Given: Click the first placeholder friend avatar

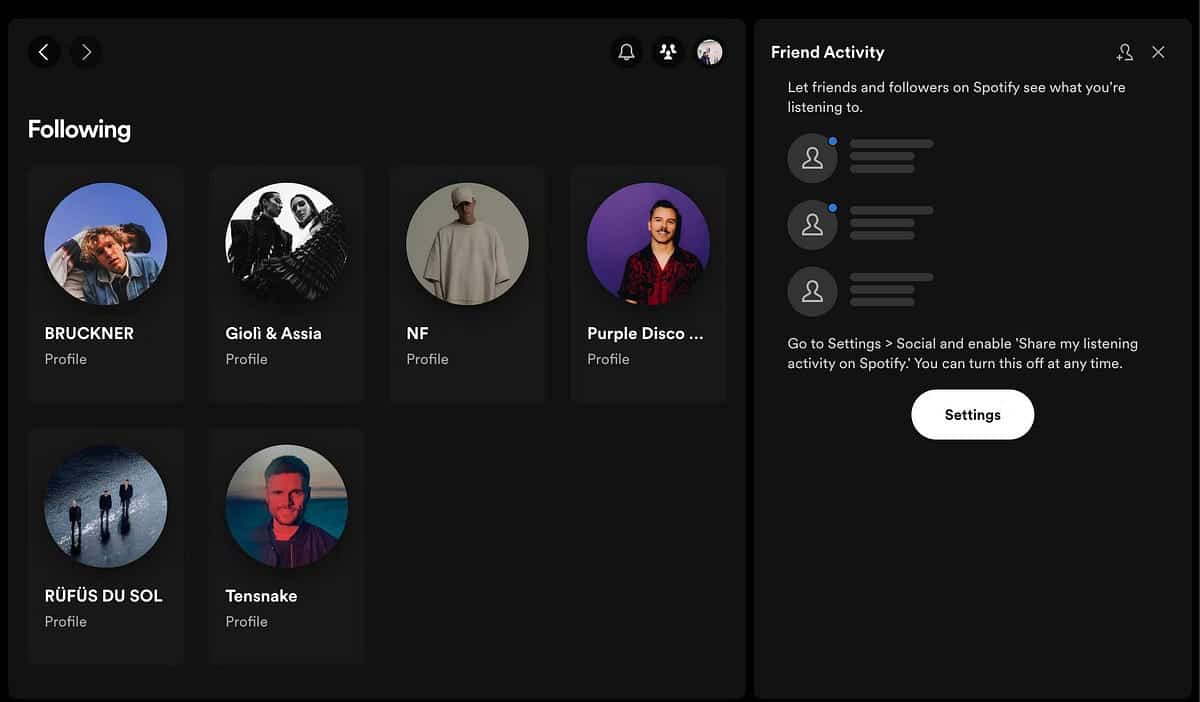Looking at the screenshot, I should pos(812,157).
